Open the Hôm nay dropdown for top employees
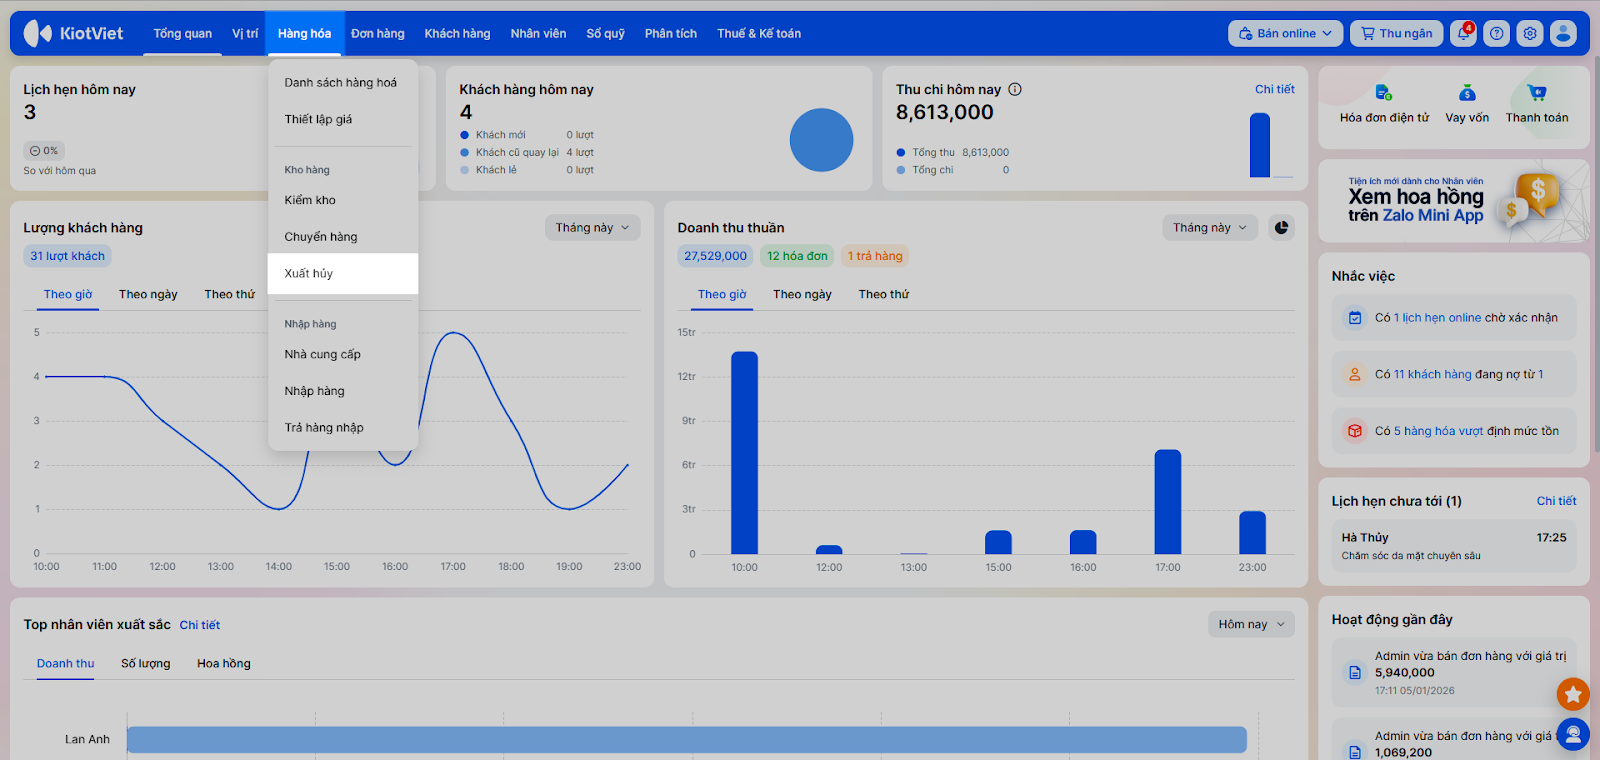Viewport: 1600px width, 760px height. coord(1251,624)
